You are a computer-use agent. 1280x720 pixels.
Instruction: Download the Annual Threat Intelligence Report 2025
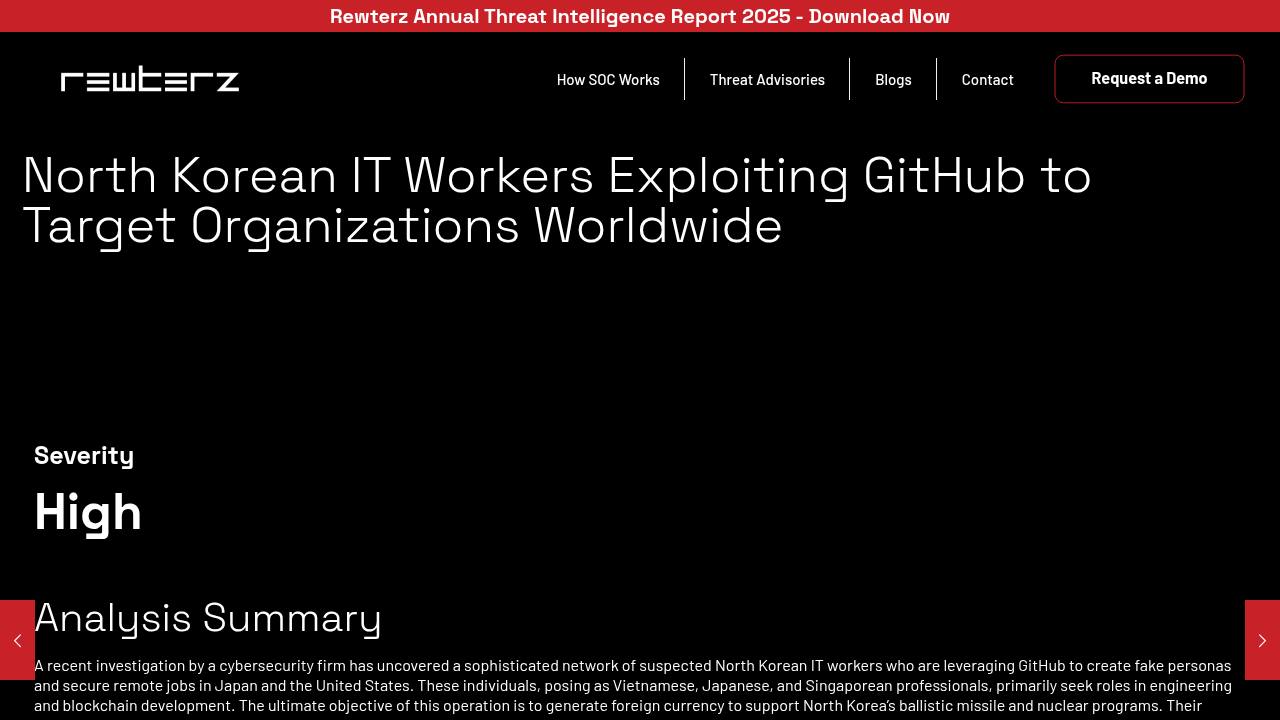click(640, 16)
